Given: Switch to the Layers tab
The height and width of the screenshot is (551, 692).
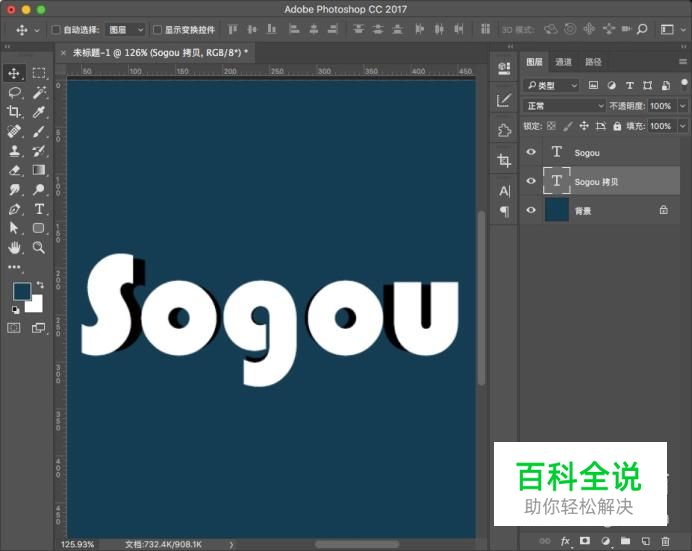Looking at the screenshot, I should 534,62.
